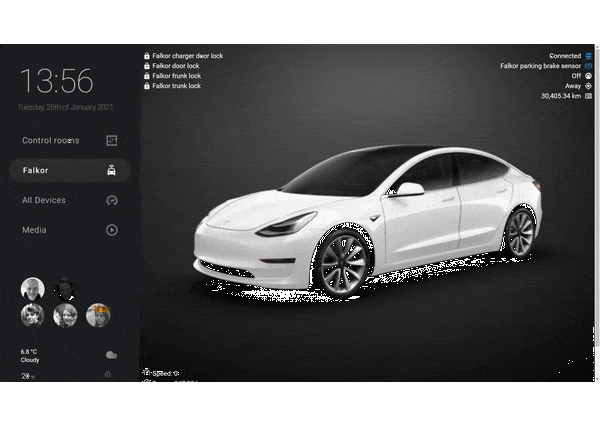Click the bald man's avatar

tap(33, 289)
